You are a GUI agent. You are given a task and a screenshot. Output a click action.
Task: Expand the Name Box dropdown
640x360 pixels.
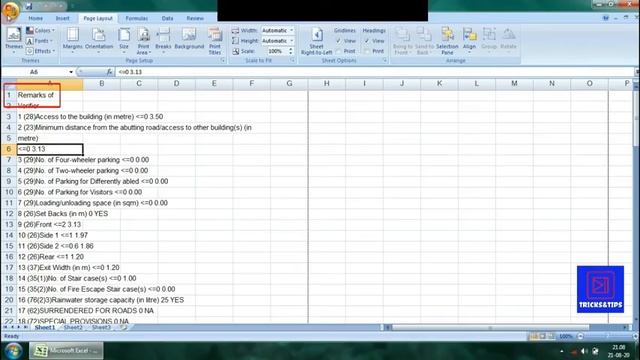pyautogui.click(x=71, y=72)
